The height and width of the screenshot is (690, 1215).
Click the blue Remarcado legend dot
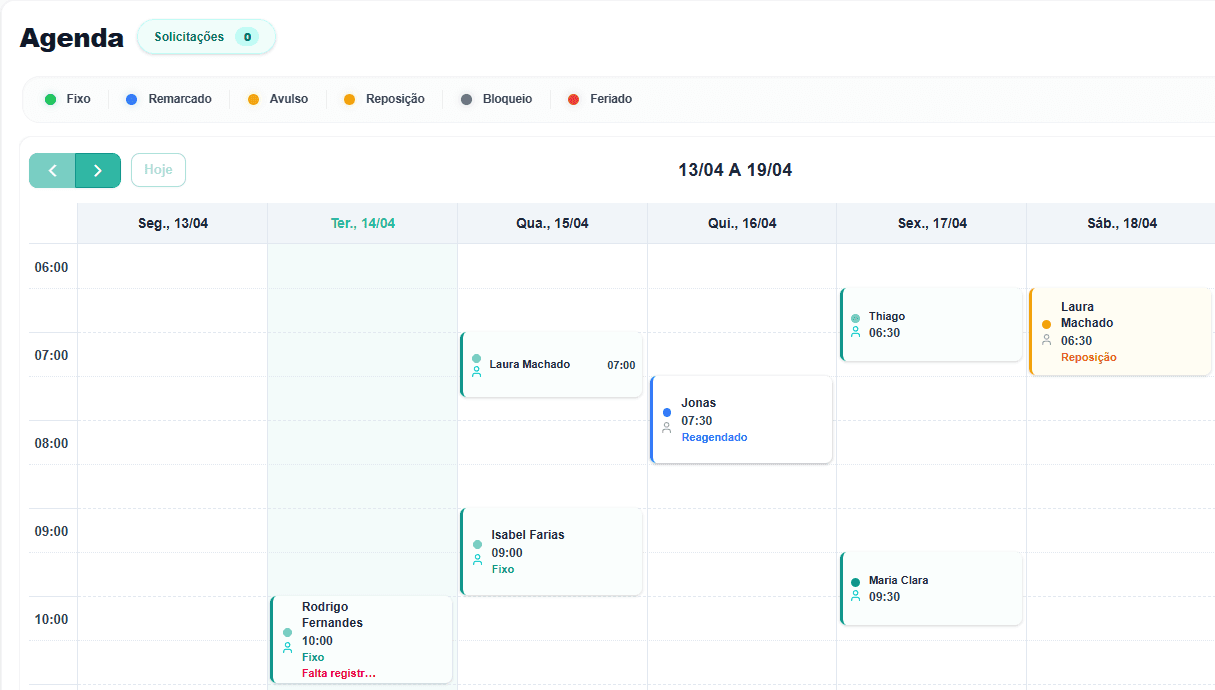(131, 99)
